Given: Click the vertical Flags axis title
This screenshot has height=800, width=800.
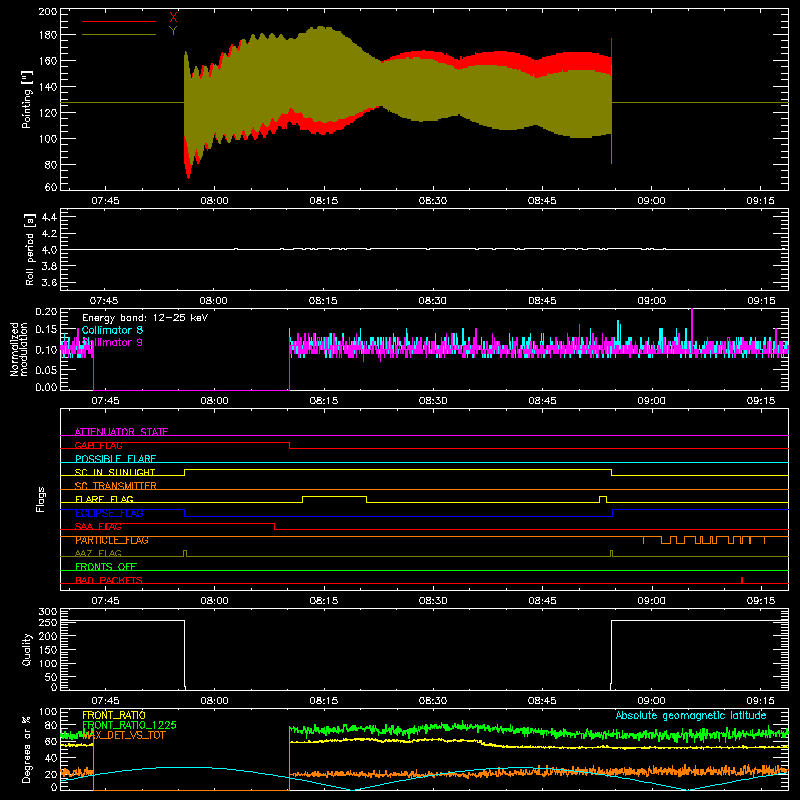Looking at the screenshot, I should [x=41, y=499].
